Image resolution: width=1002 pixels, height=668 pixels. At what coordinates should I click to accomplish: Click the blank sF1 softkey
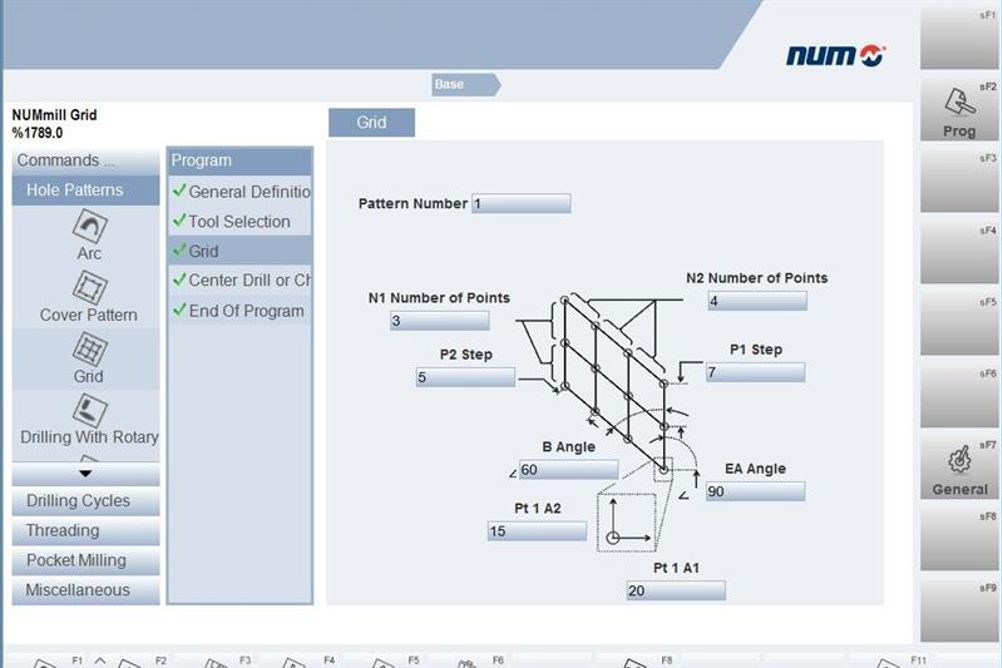coord(959,38)
